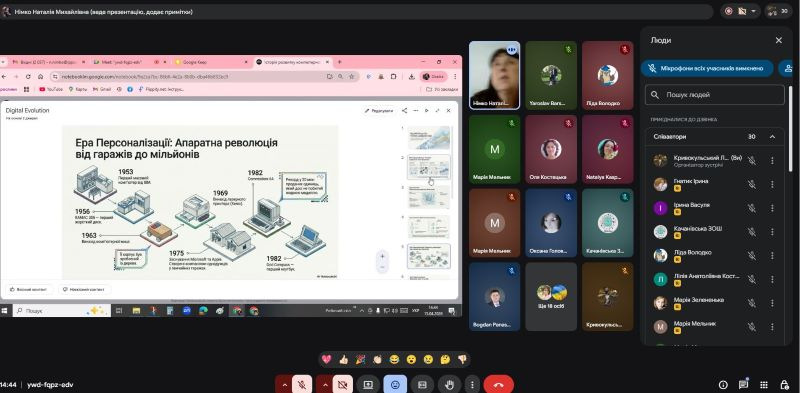Toggle captions in the bottom toolbar
800x393 pixels.
[x=422, y=385]
